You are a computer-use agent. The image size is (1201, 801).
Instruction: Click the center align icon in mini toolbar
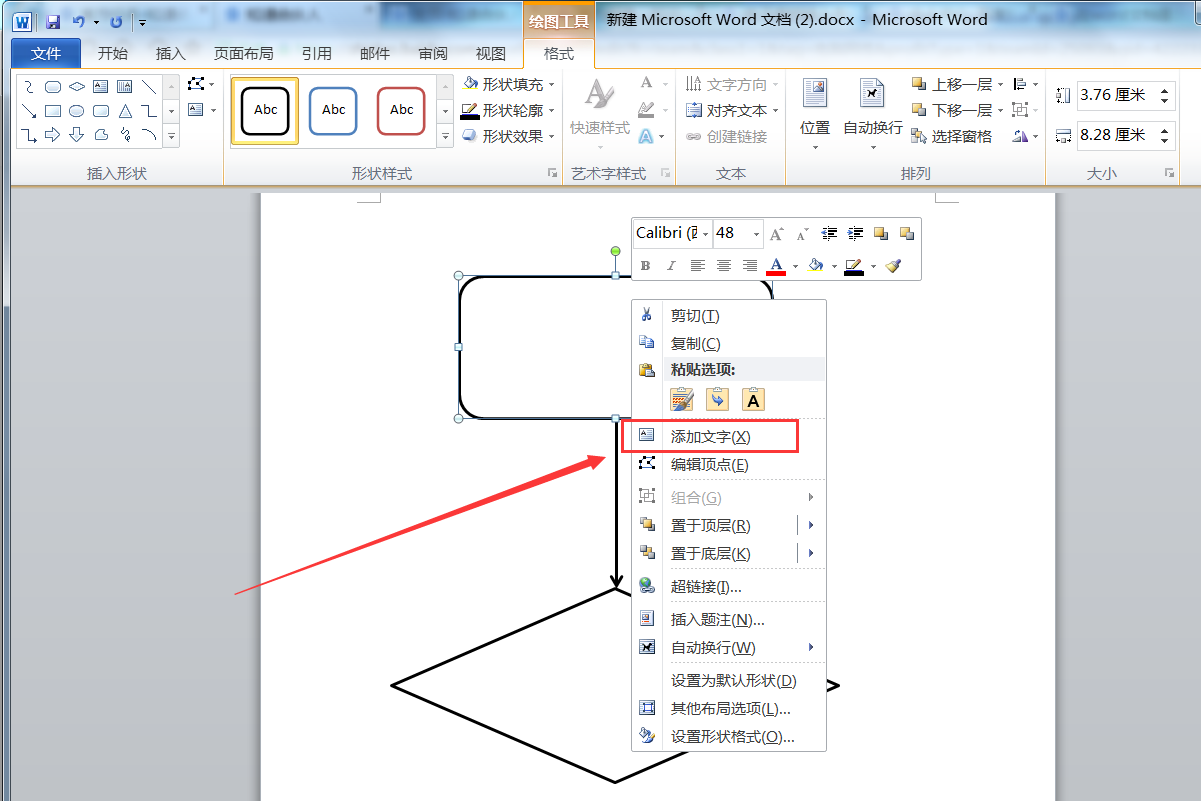pos(723,266)
